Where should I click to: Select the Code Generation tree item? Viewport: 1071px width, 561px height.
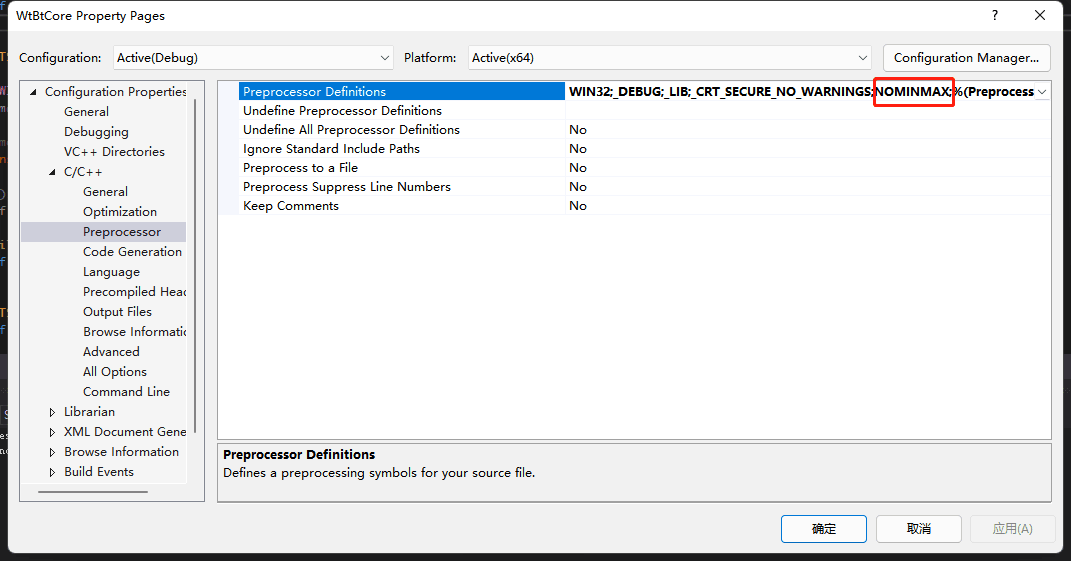[x=132, y=252]
